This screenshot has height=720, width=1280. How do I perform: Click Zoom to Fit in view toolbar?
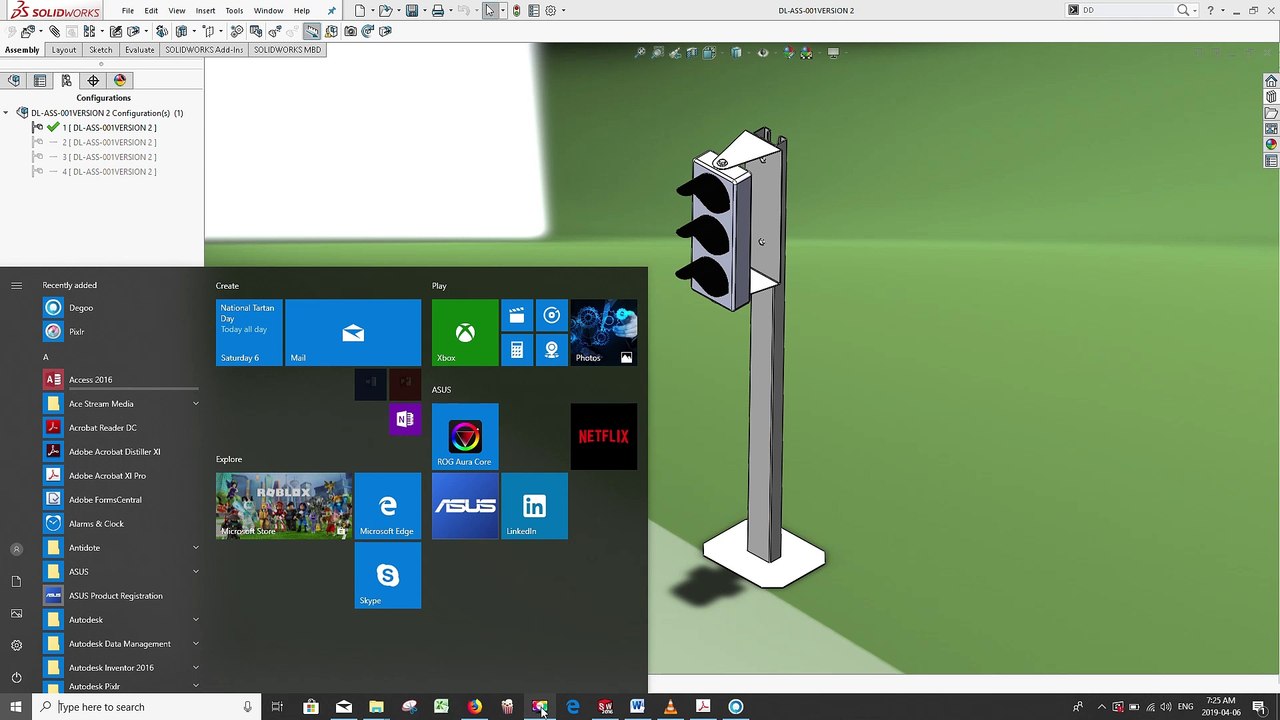click(641, 53)
